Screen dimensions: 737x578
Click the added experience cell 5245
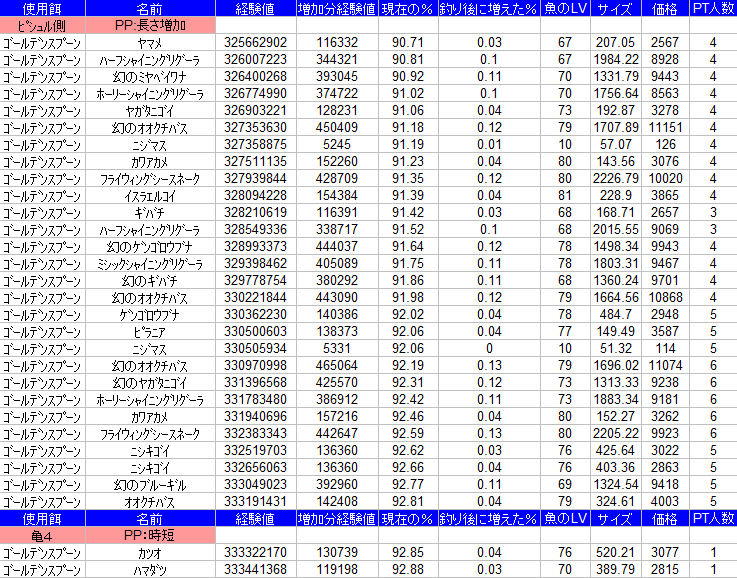[x=337, y=144]
